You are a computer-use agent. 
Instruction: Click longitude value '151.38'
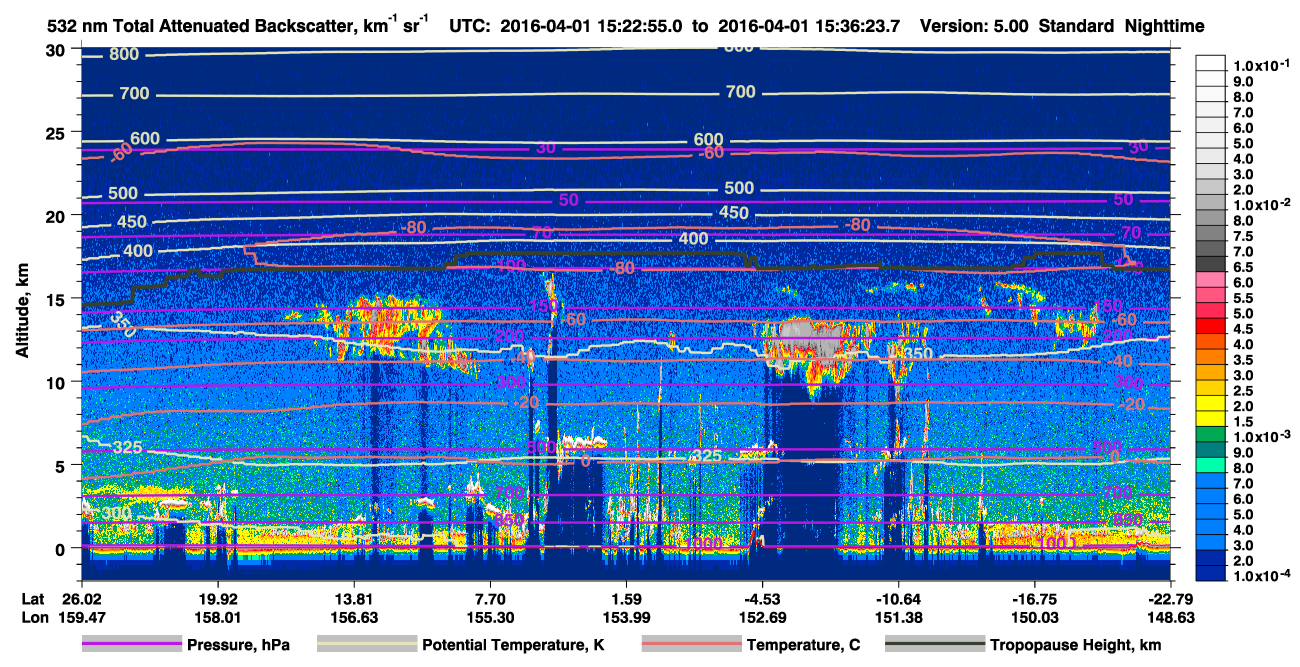pyautogui.click(x=899, y=618)
